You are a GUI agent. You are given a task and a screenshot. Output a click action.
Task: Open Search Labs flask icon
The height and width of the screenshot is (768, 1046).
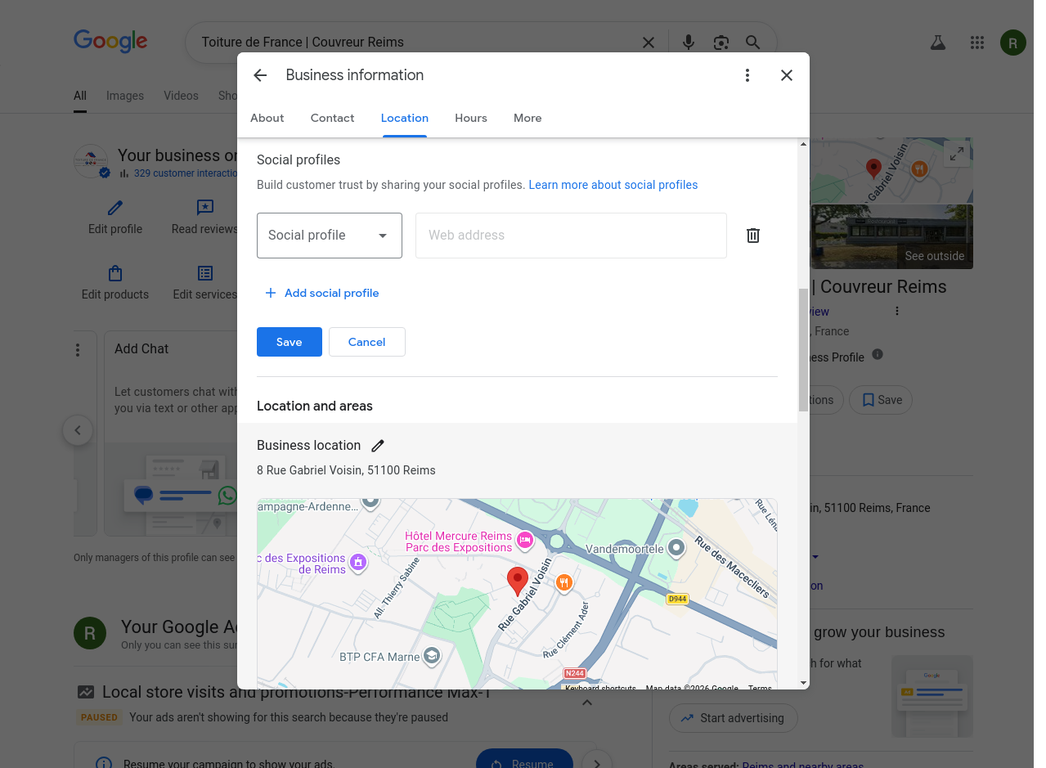click(937, 42)
